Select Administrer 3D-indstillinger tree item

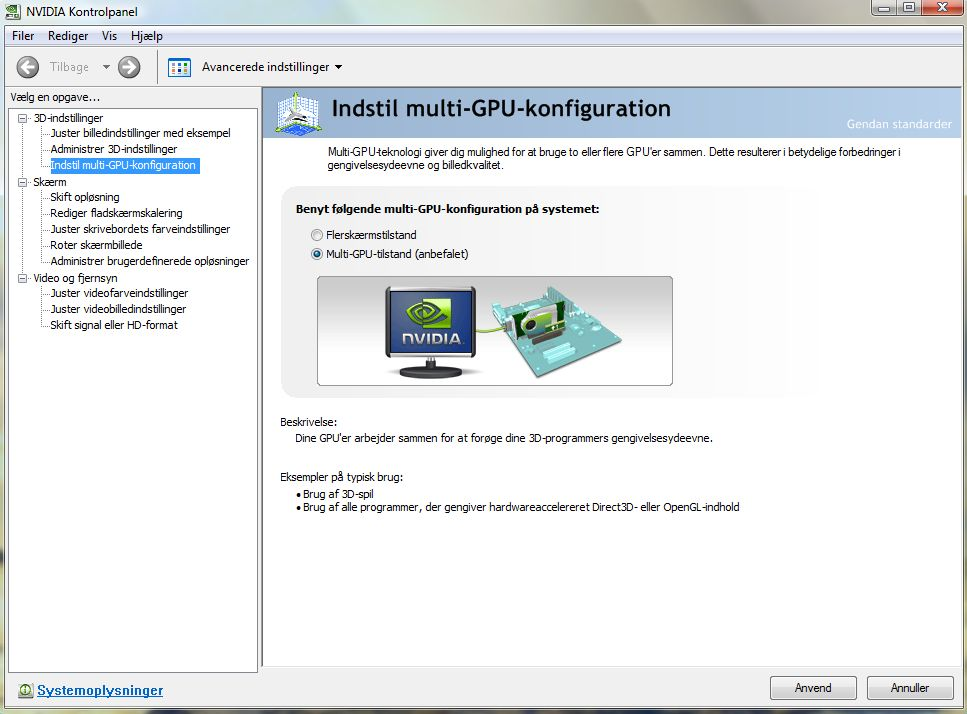[113, 149]
